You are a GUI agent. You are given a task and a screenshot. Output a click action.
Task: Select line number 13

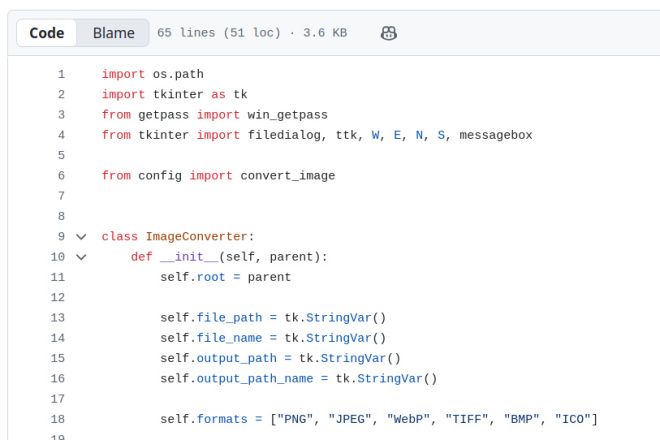tap(58, 317)
